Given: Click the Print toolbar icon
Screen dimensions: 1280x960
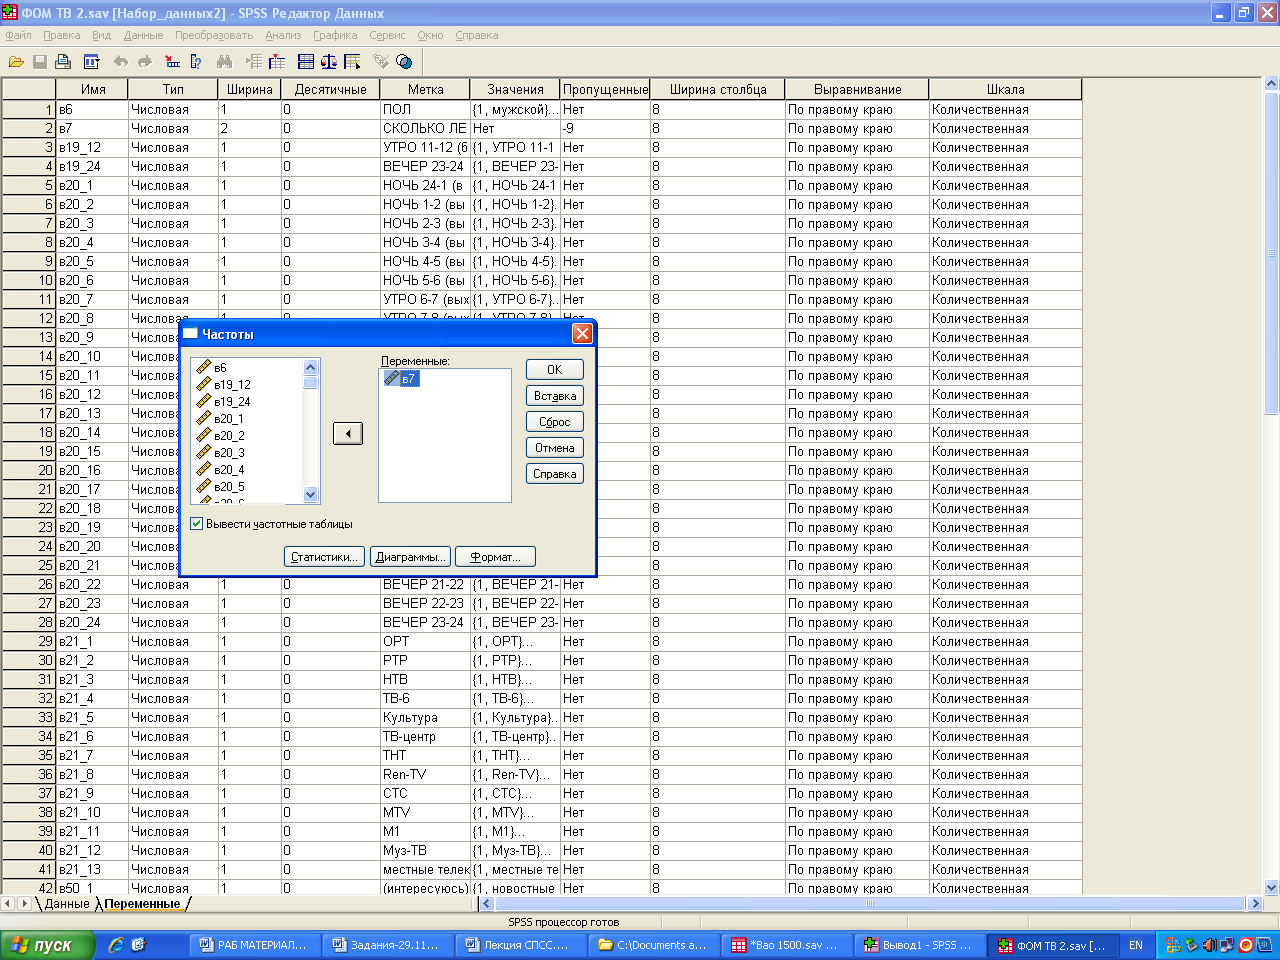Looking at the screenshot, I should coord(64,62).
